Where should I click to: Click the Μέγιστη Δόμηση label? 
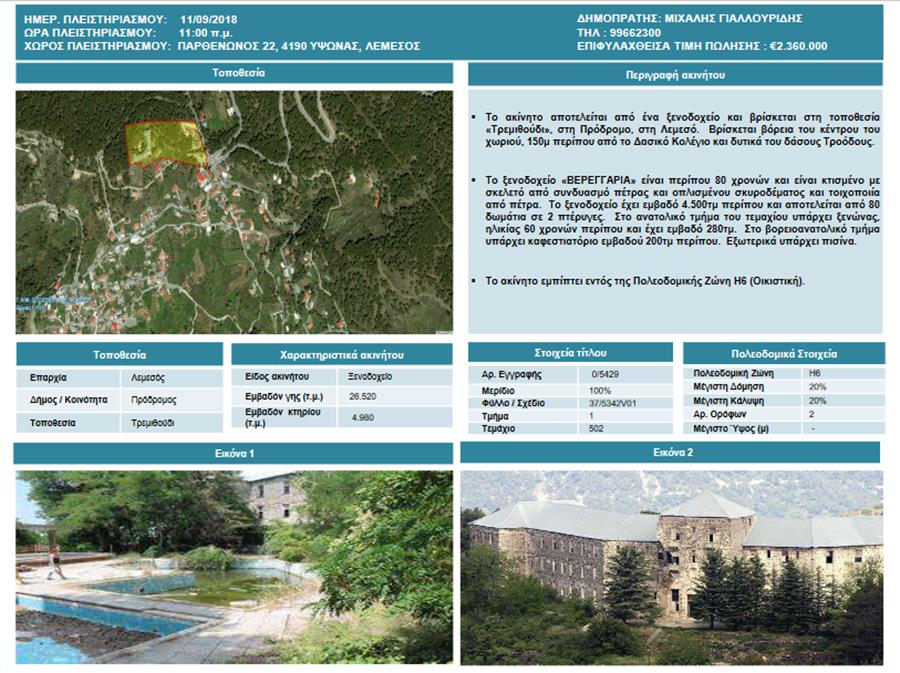click(x=728, y=387)
